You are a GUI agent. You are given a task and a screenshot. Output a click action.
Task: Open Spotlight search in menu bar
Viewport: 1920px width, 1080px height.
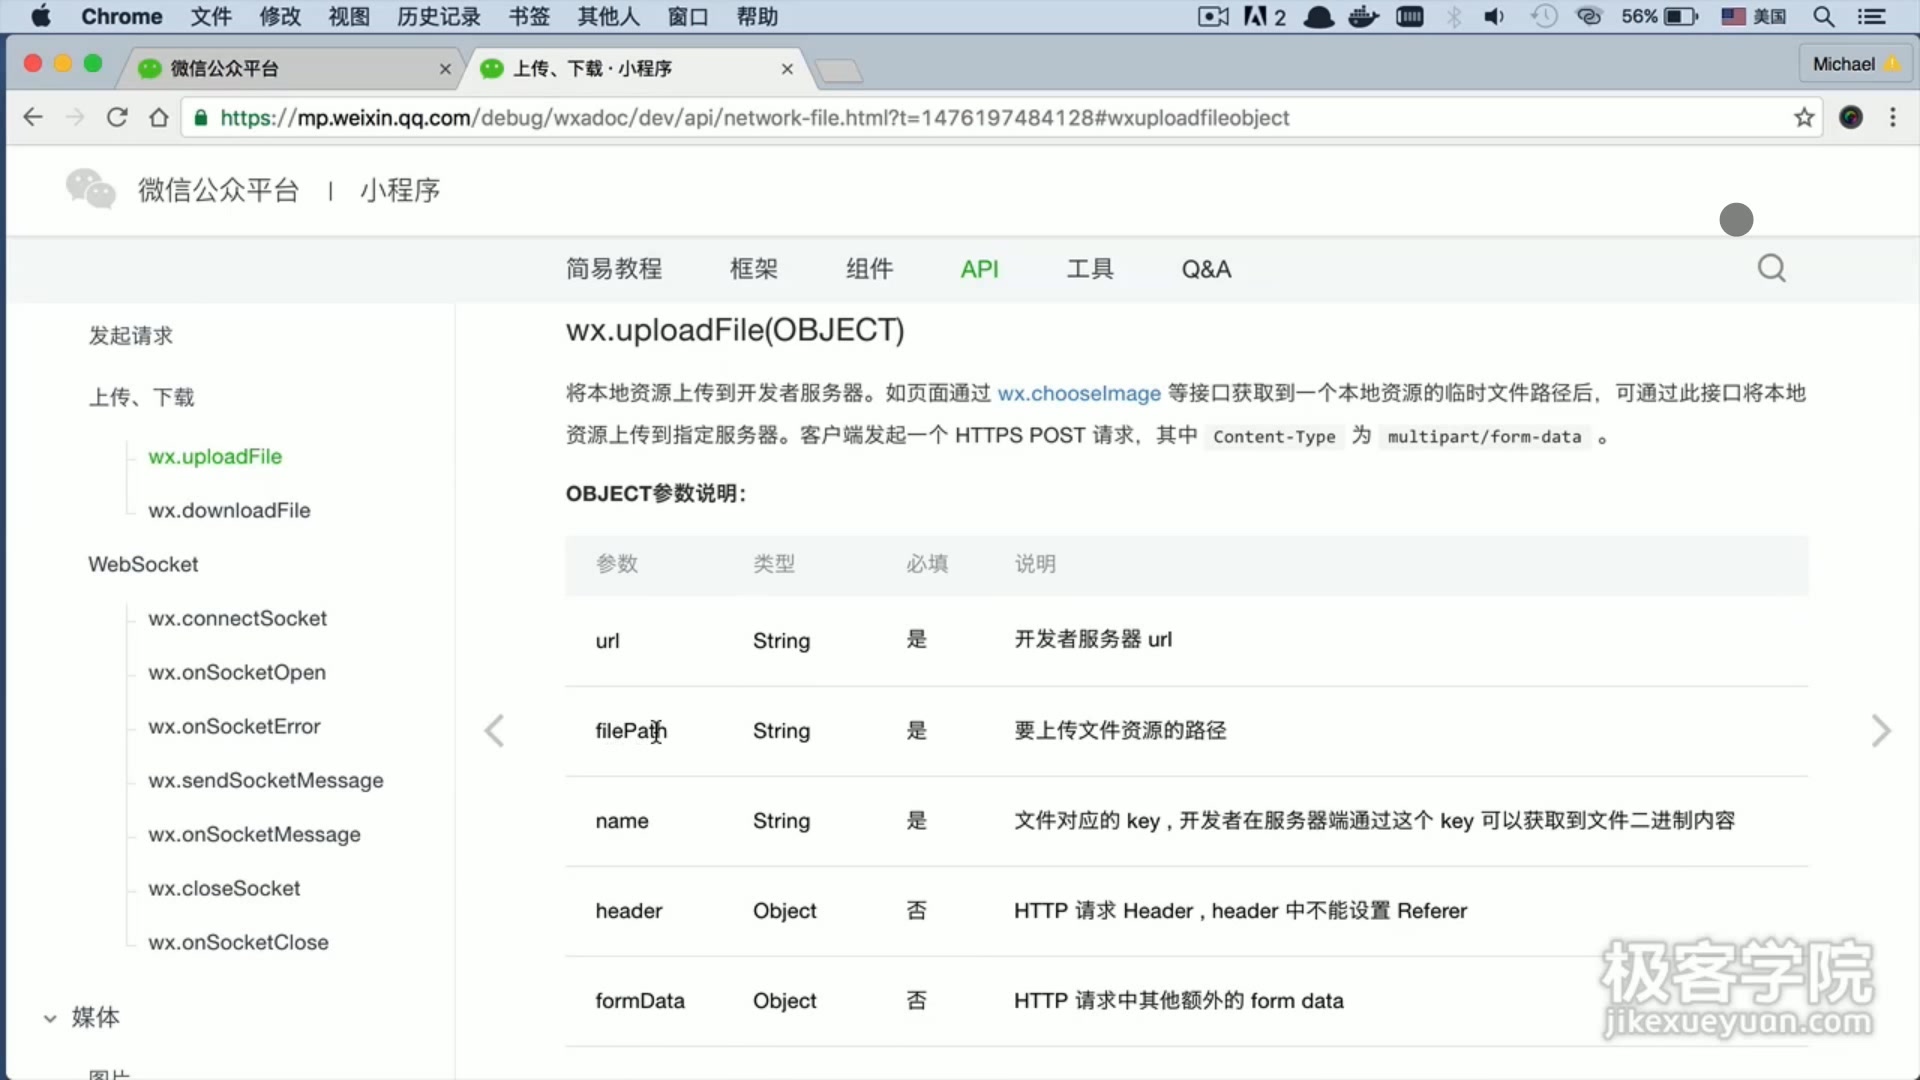[1824, 16]
